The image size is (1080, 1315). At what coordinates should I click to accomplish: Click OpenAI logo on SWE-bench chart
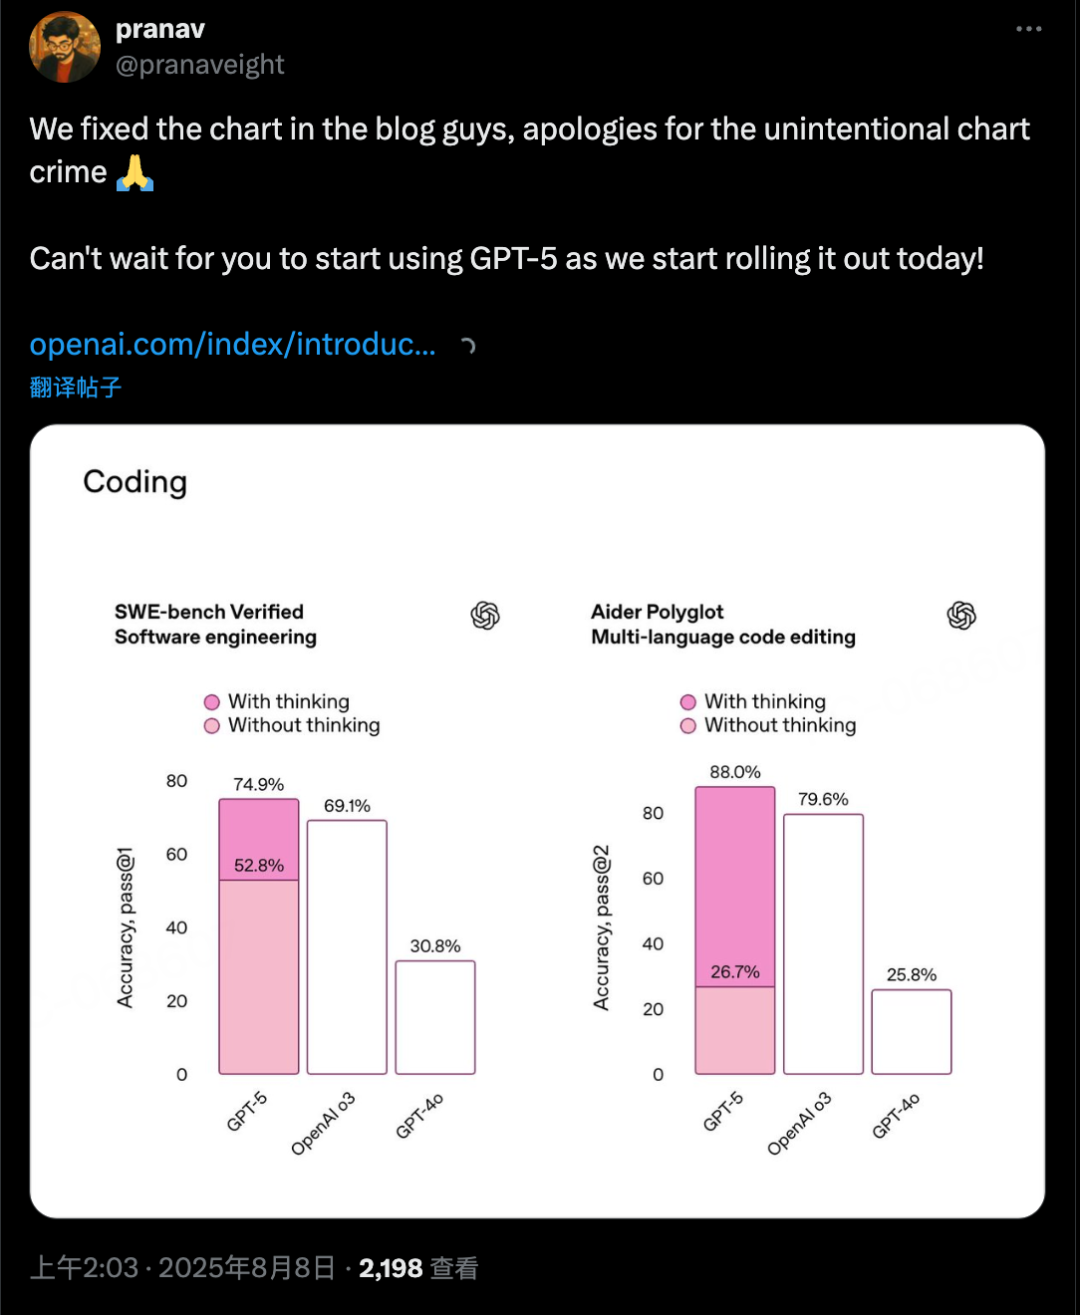(x=485, y=616)
